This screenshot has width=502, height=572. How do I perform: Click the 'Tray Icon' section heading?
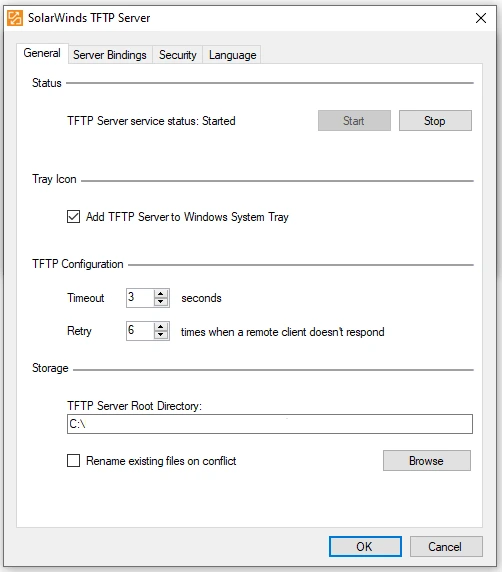(x=54, y=179)
